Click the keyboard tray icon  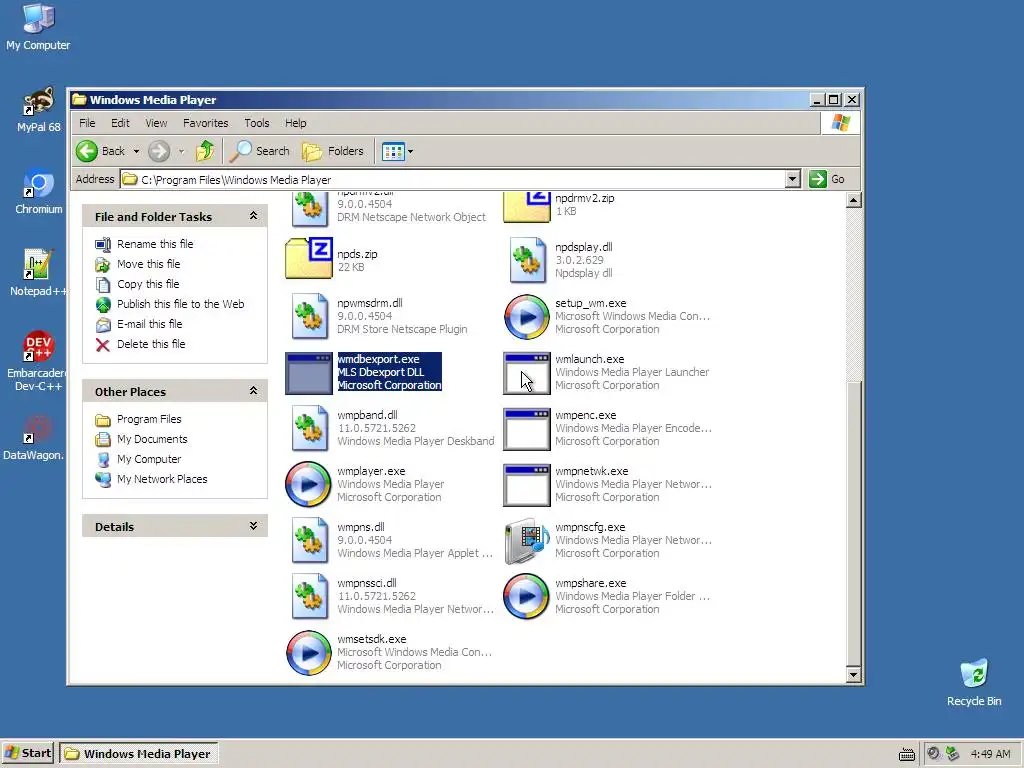pos(906,755)
